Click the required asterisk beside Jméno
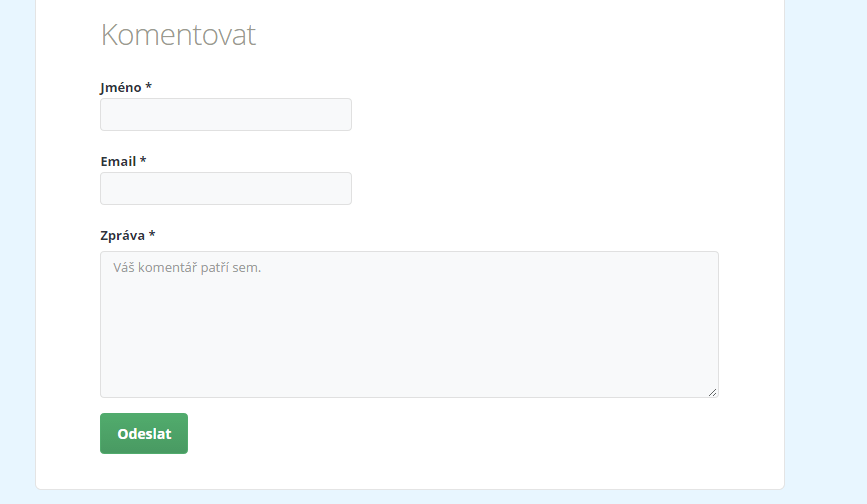The width and height of the screenshot is (867, 504). point(149,86)
